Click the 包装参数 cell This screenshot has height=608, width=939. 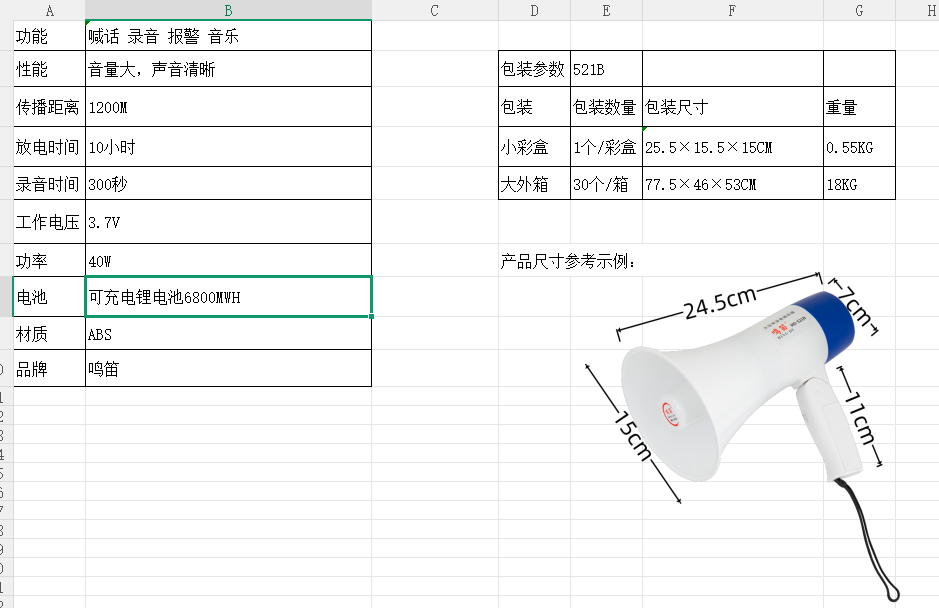534,69
